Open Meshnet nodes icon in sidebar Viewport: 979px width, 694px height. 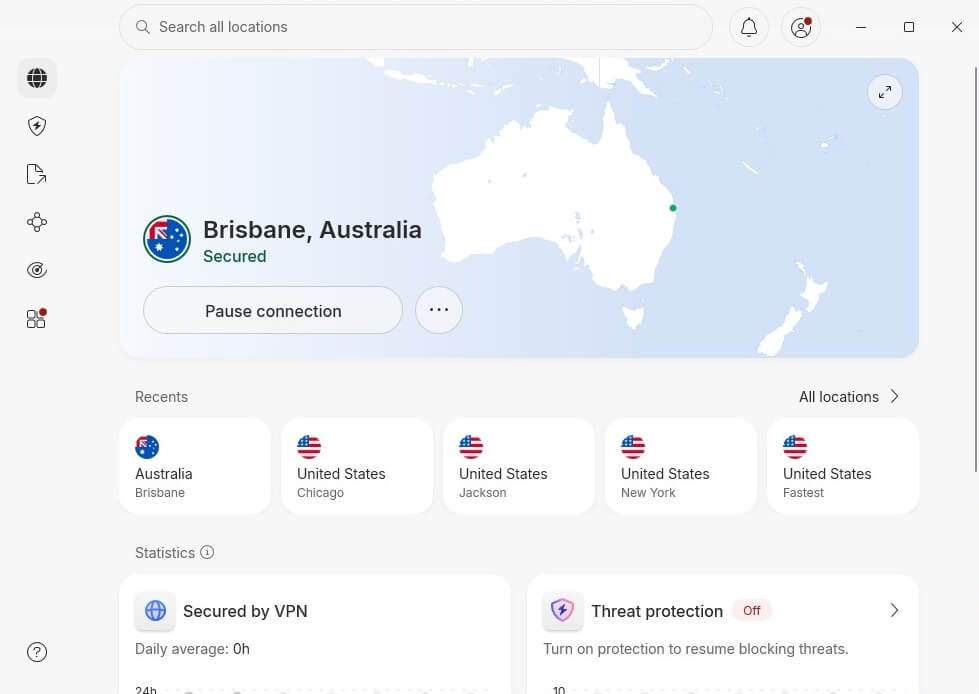[37, 222]
